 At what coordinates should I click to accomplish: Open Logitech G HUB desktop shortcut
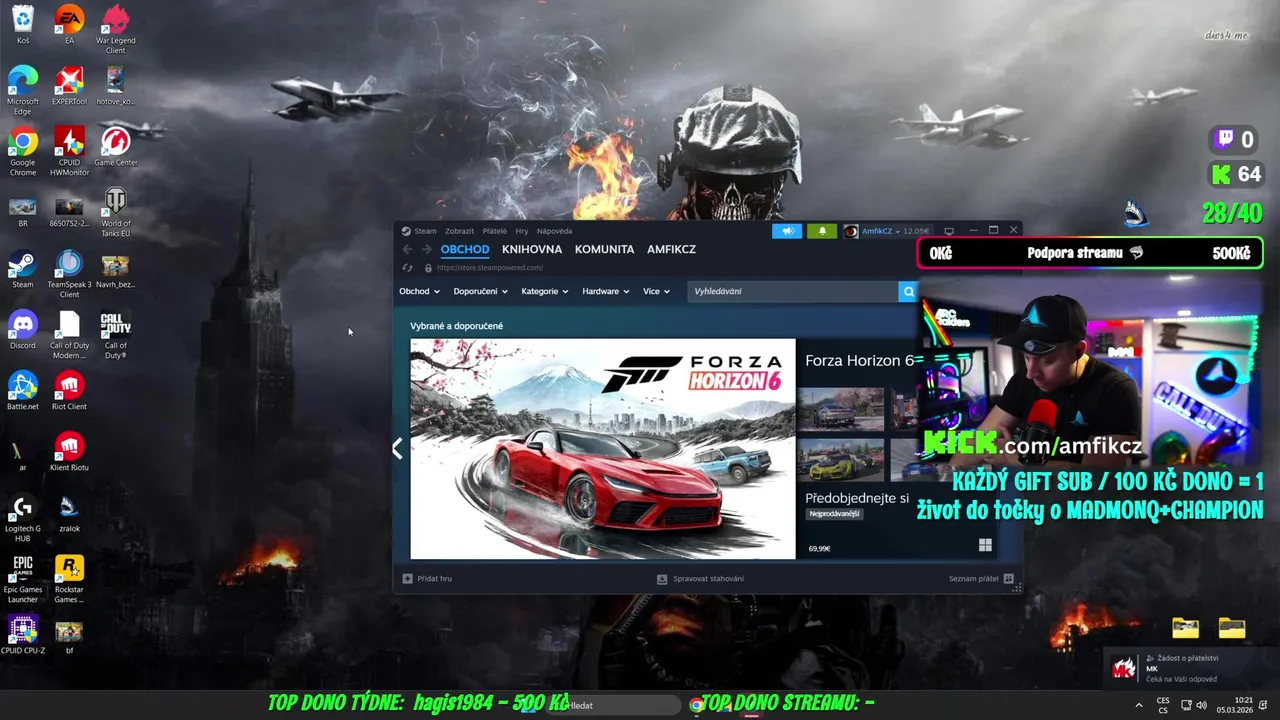23,518
